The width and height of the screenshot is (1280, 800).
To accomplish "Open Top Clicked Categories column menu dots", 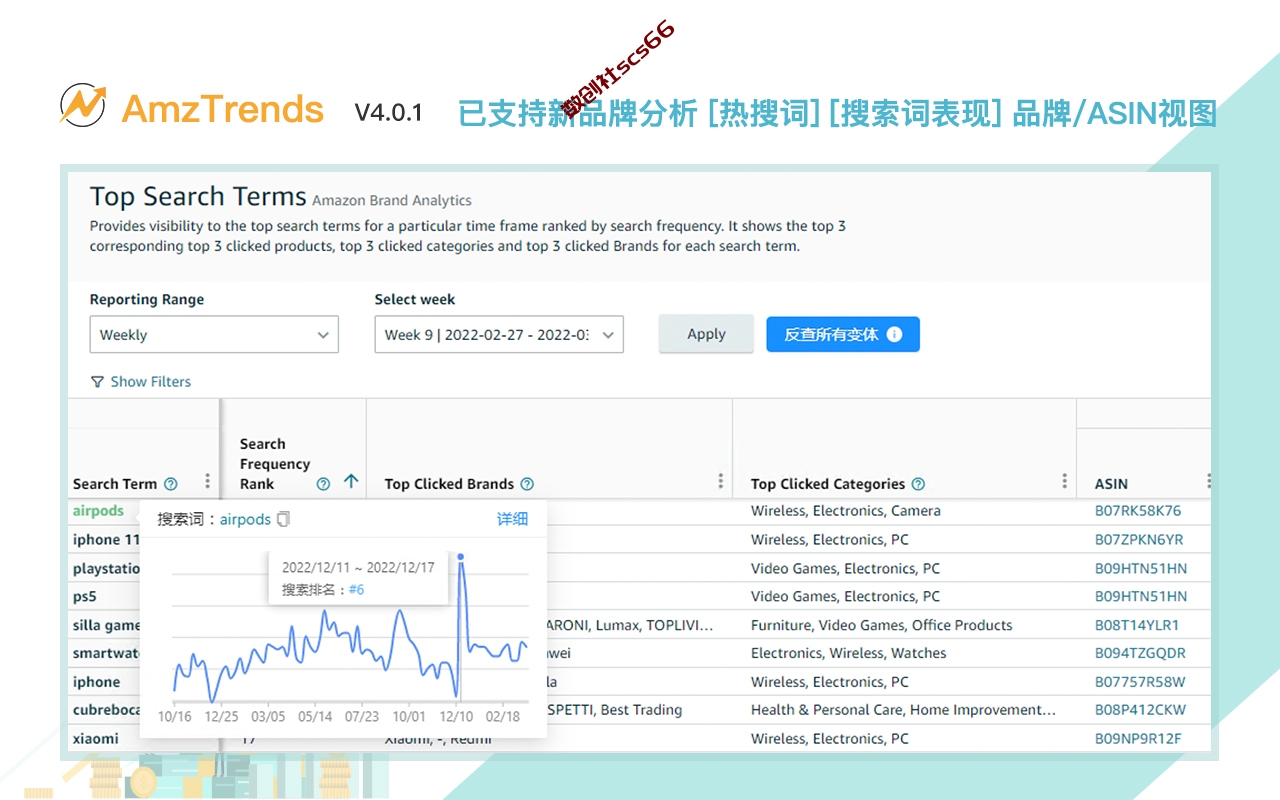I will coord(1064,481).
